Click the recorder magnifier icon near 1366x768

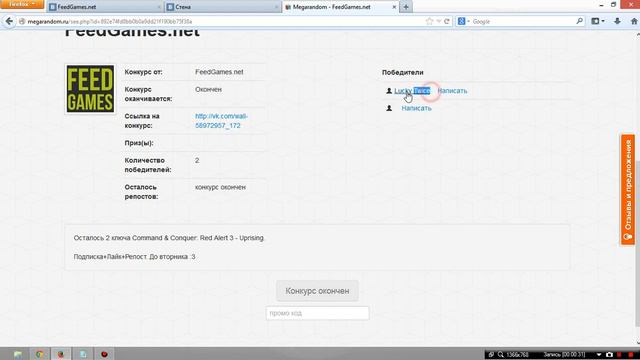coord(500,355)
